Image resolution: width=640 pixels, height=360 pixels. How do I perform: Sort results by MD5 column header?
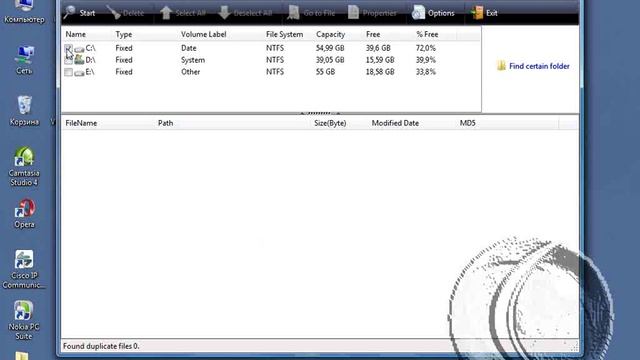pyautogui.click(x=467, y=123)
